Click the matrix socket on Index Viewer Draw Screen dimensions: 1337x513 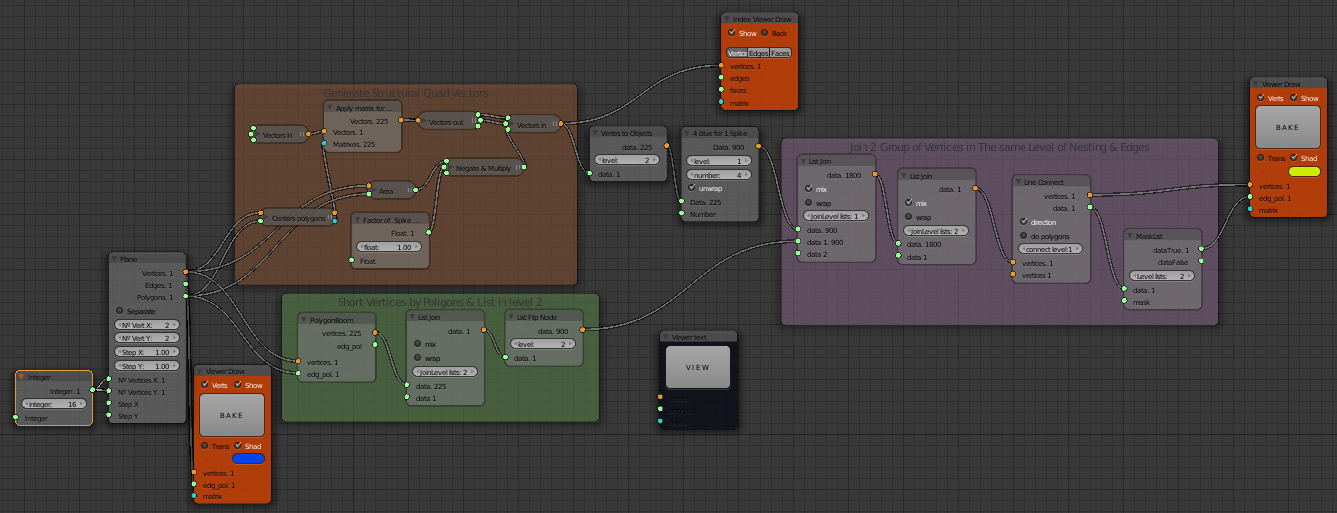pos(721,103)
